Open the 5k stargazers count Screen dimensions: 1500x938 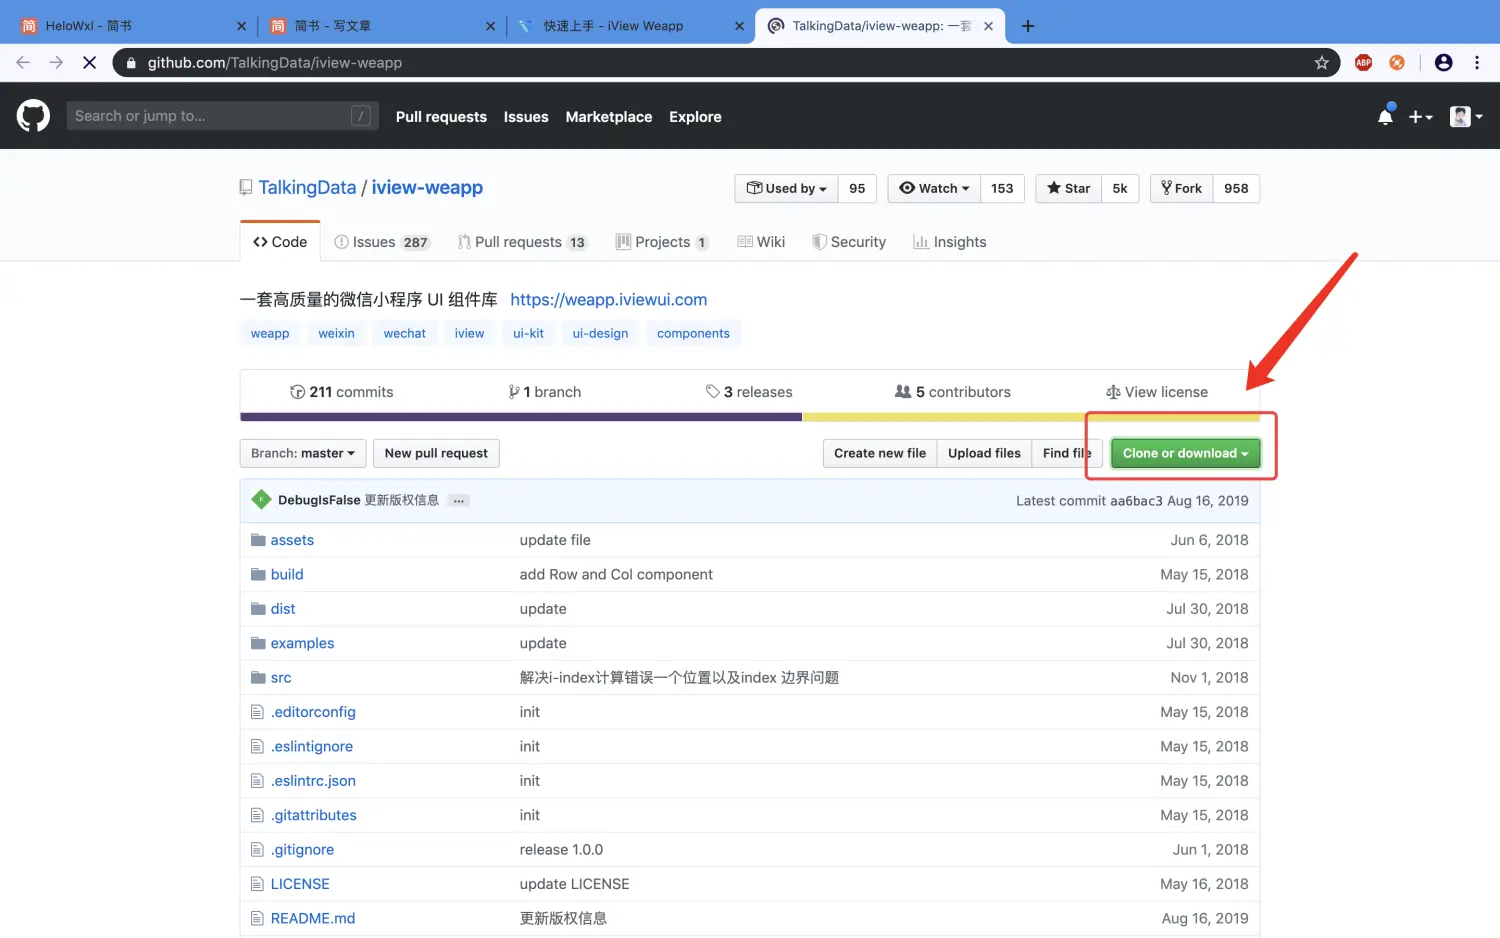pos(1120,188)
